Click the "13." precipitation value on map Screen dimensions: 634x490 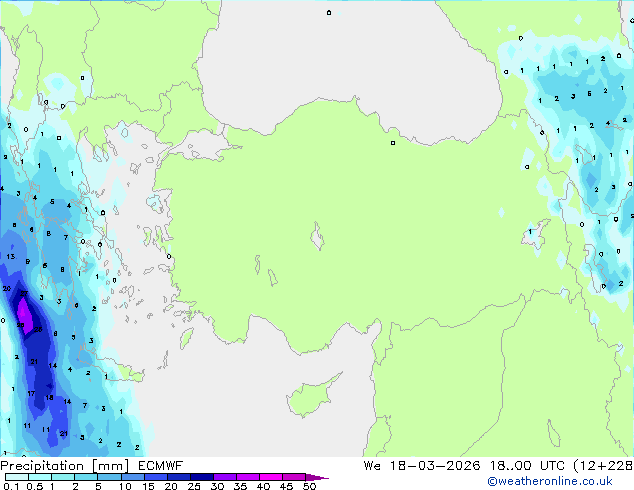[x=11, y=256]
